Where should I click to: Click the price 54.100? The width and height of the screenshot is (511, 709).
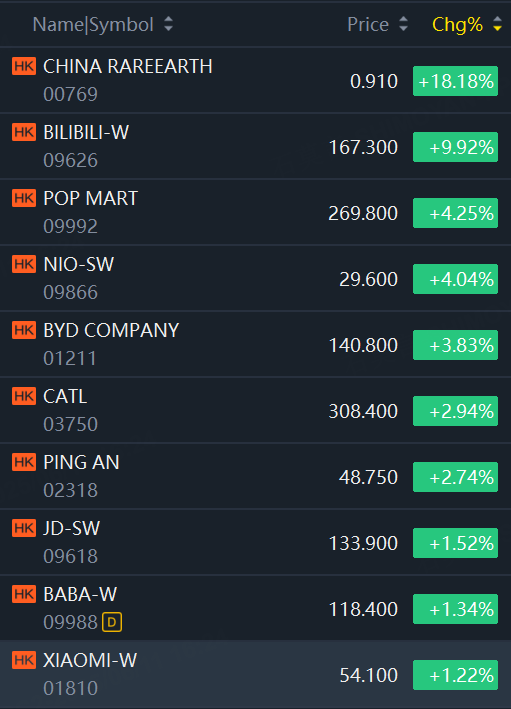369,676
